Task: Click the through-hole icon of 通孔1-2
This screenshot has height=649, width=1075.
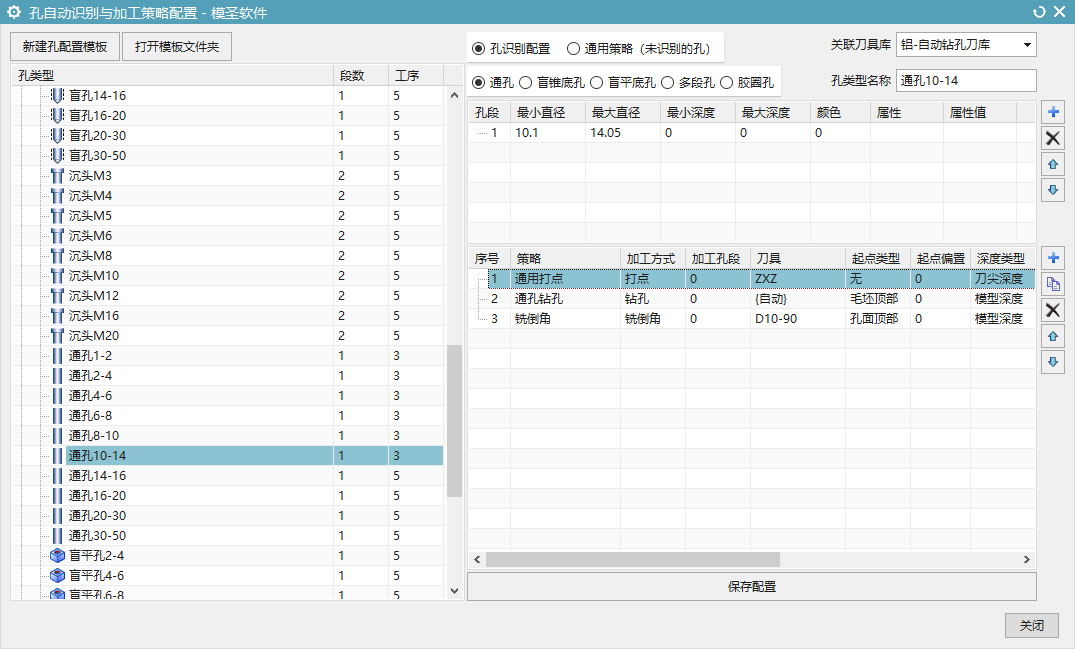Action: pyautogui.click(x=58, y=356)
